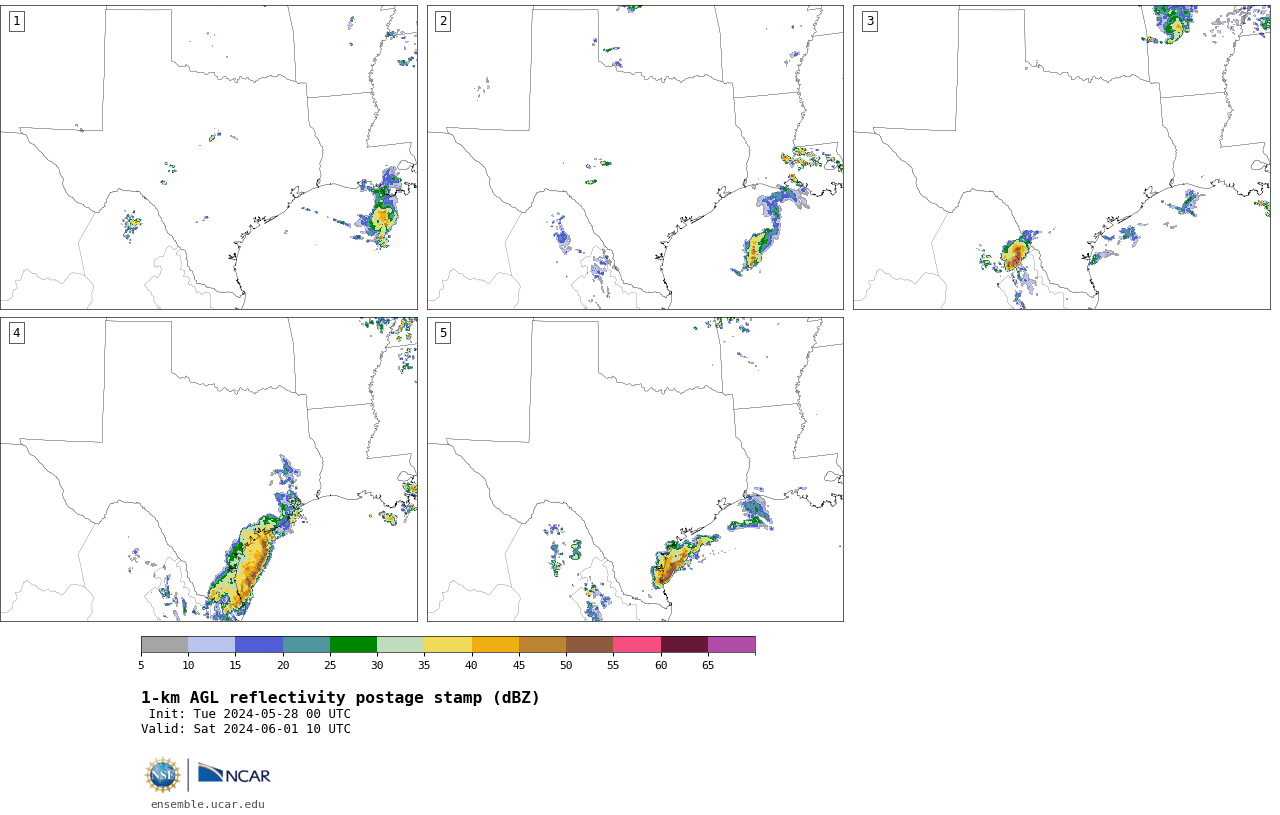Click the colorbar tick label 20
1280x815 pixels.
pos(283,665)
